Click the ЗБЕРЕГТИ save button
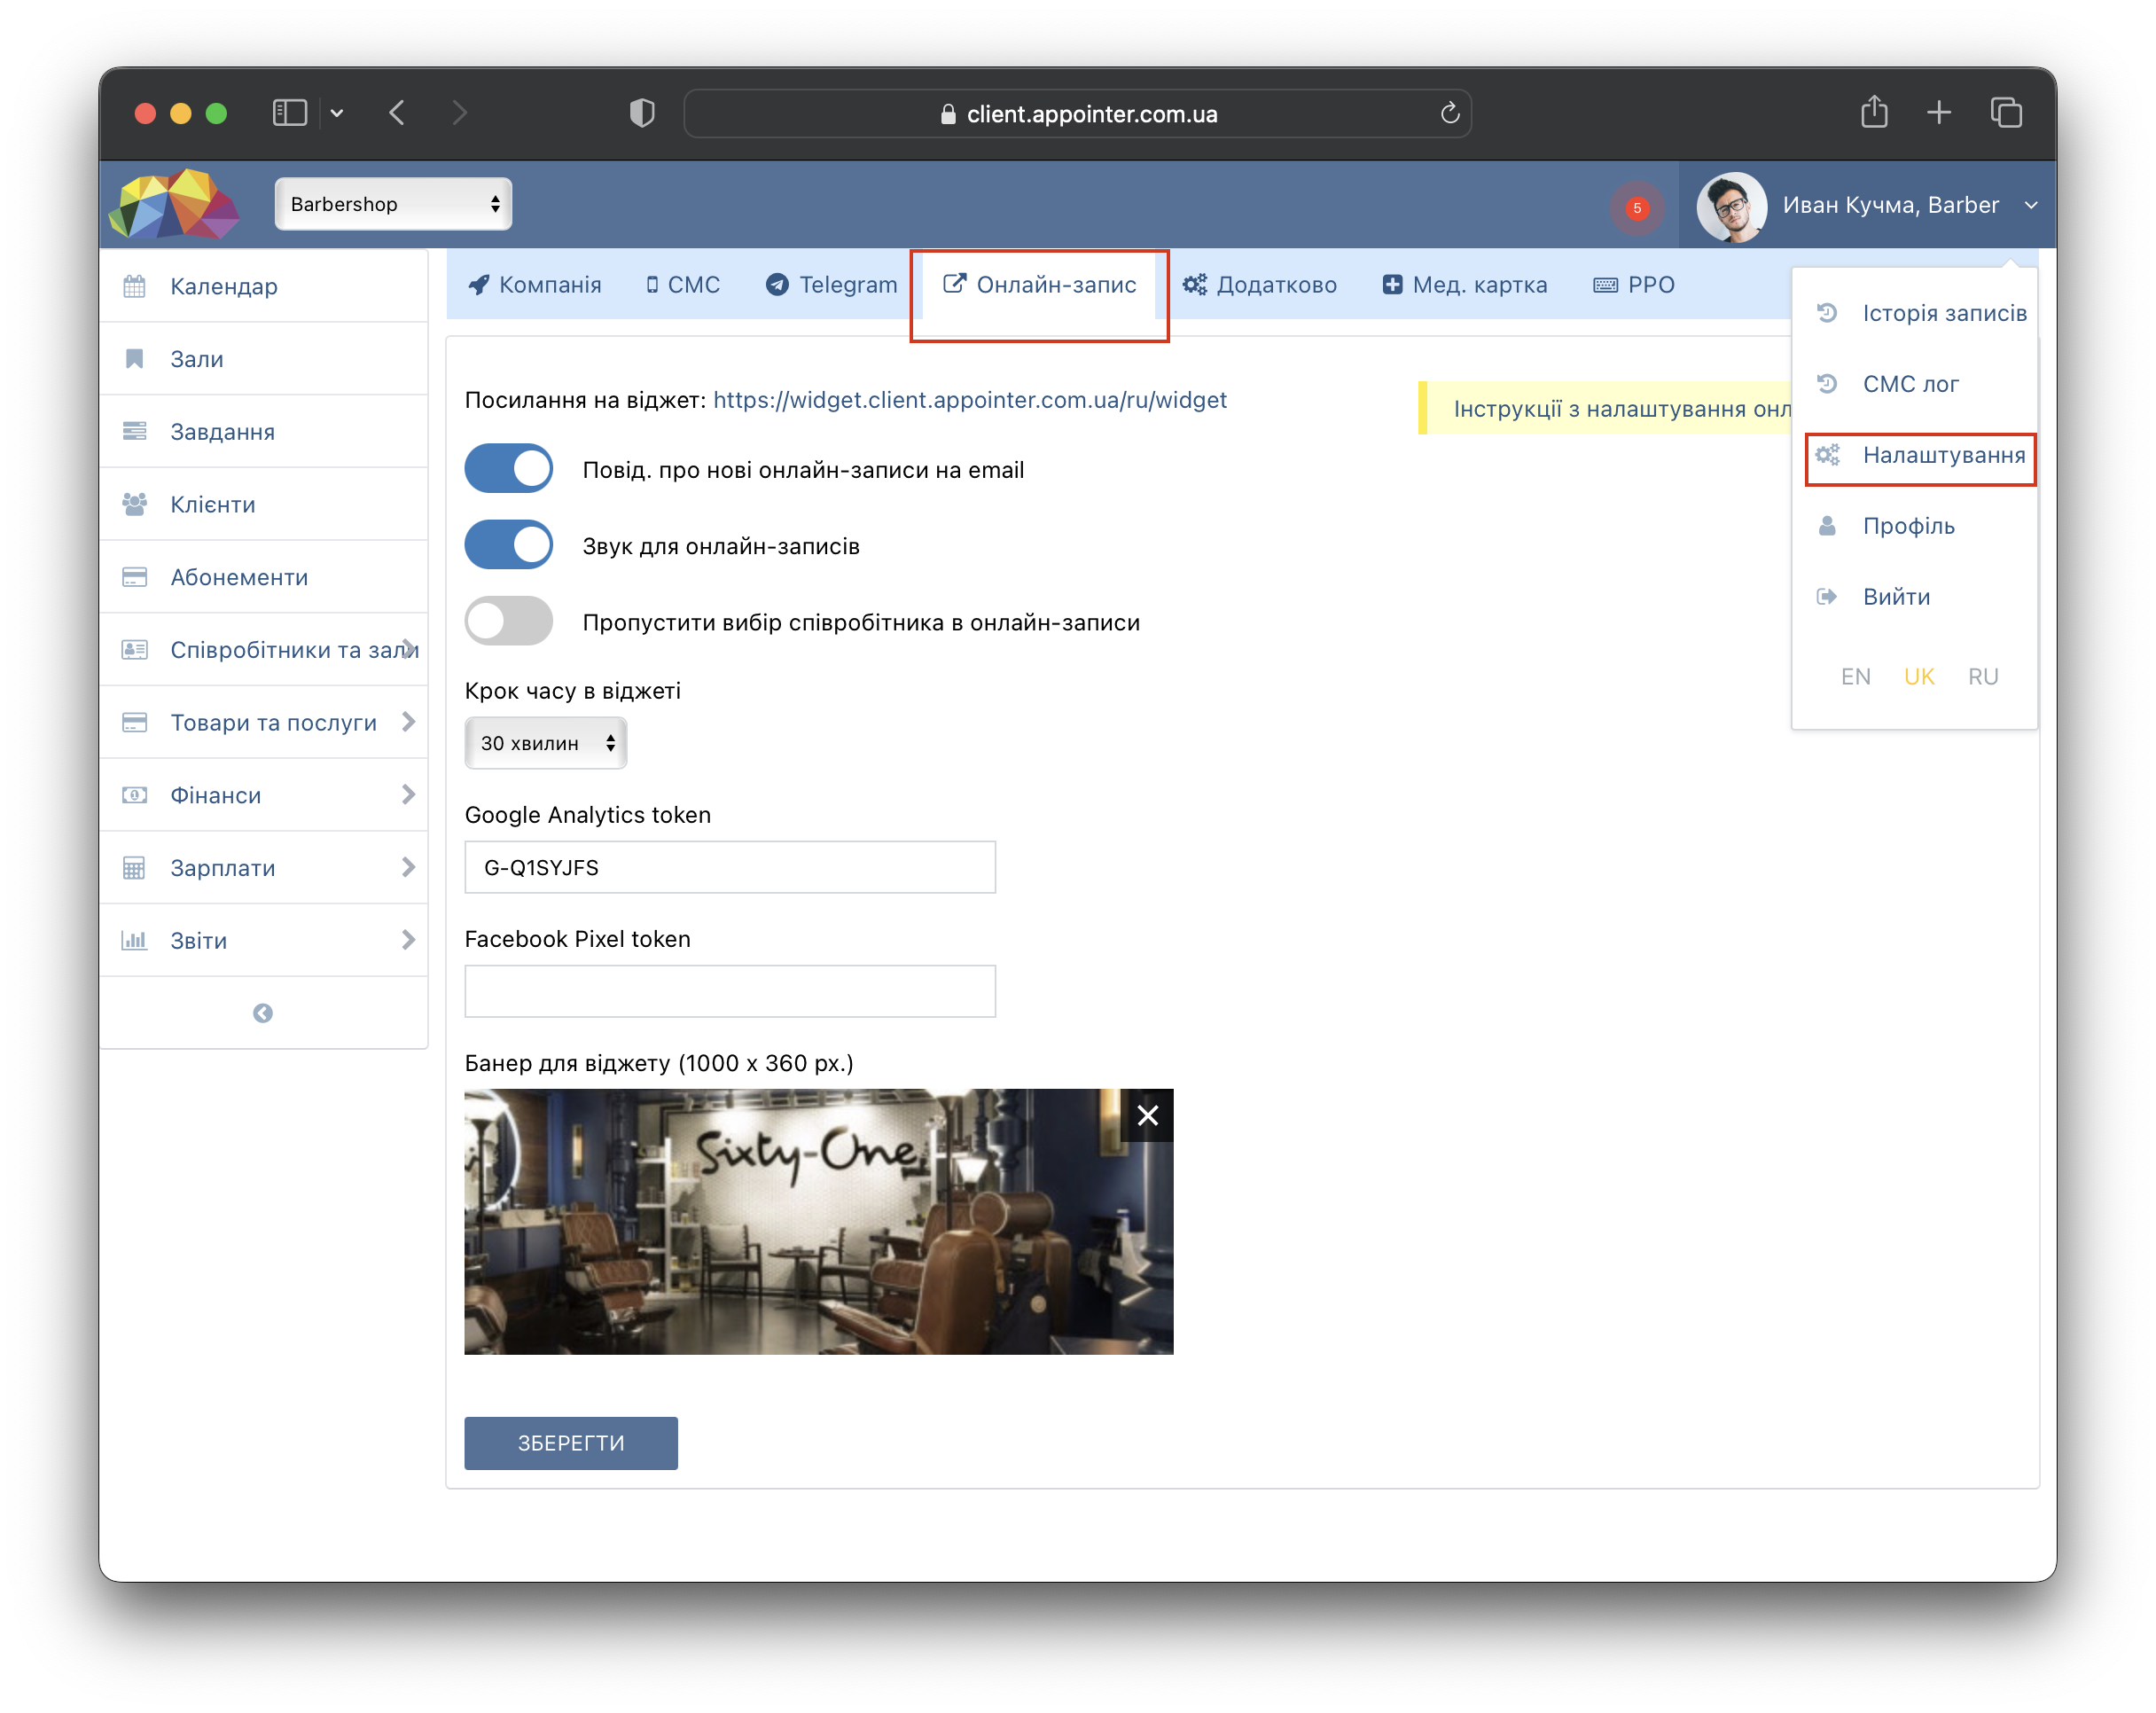Viewport: 2156px width, 1713px height. coord(571,1443)
